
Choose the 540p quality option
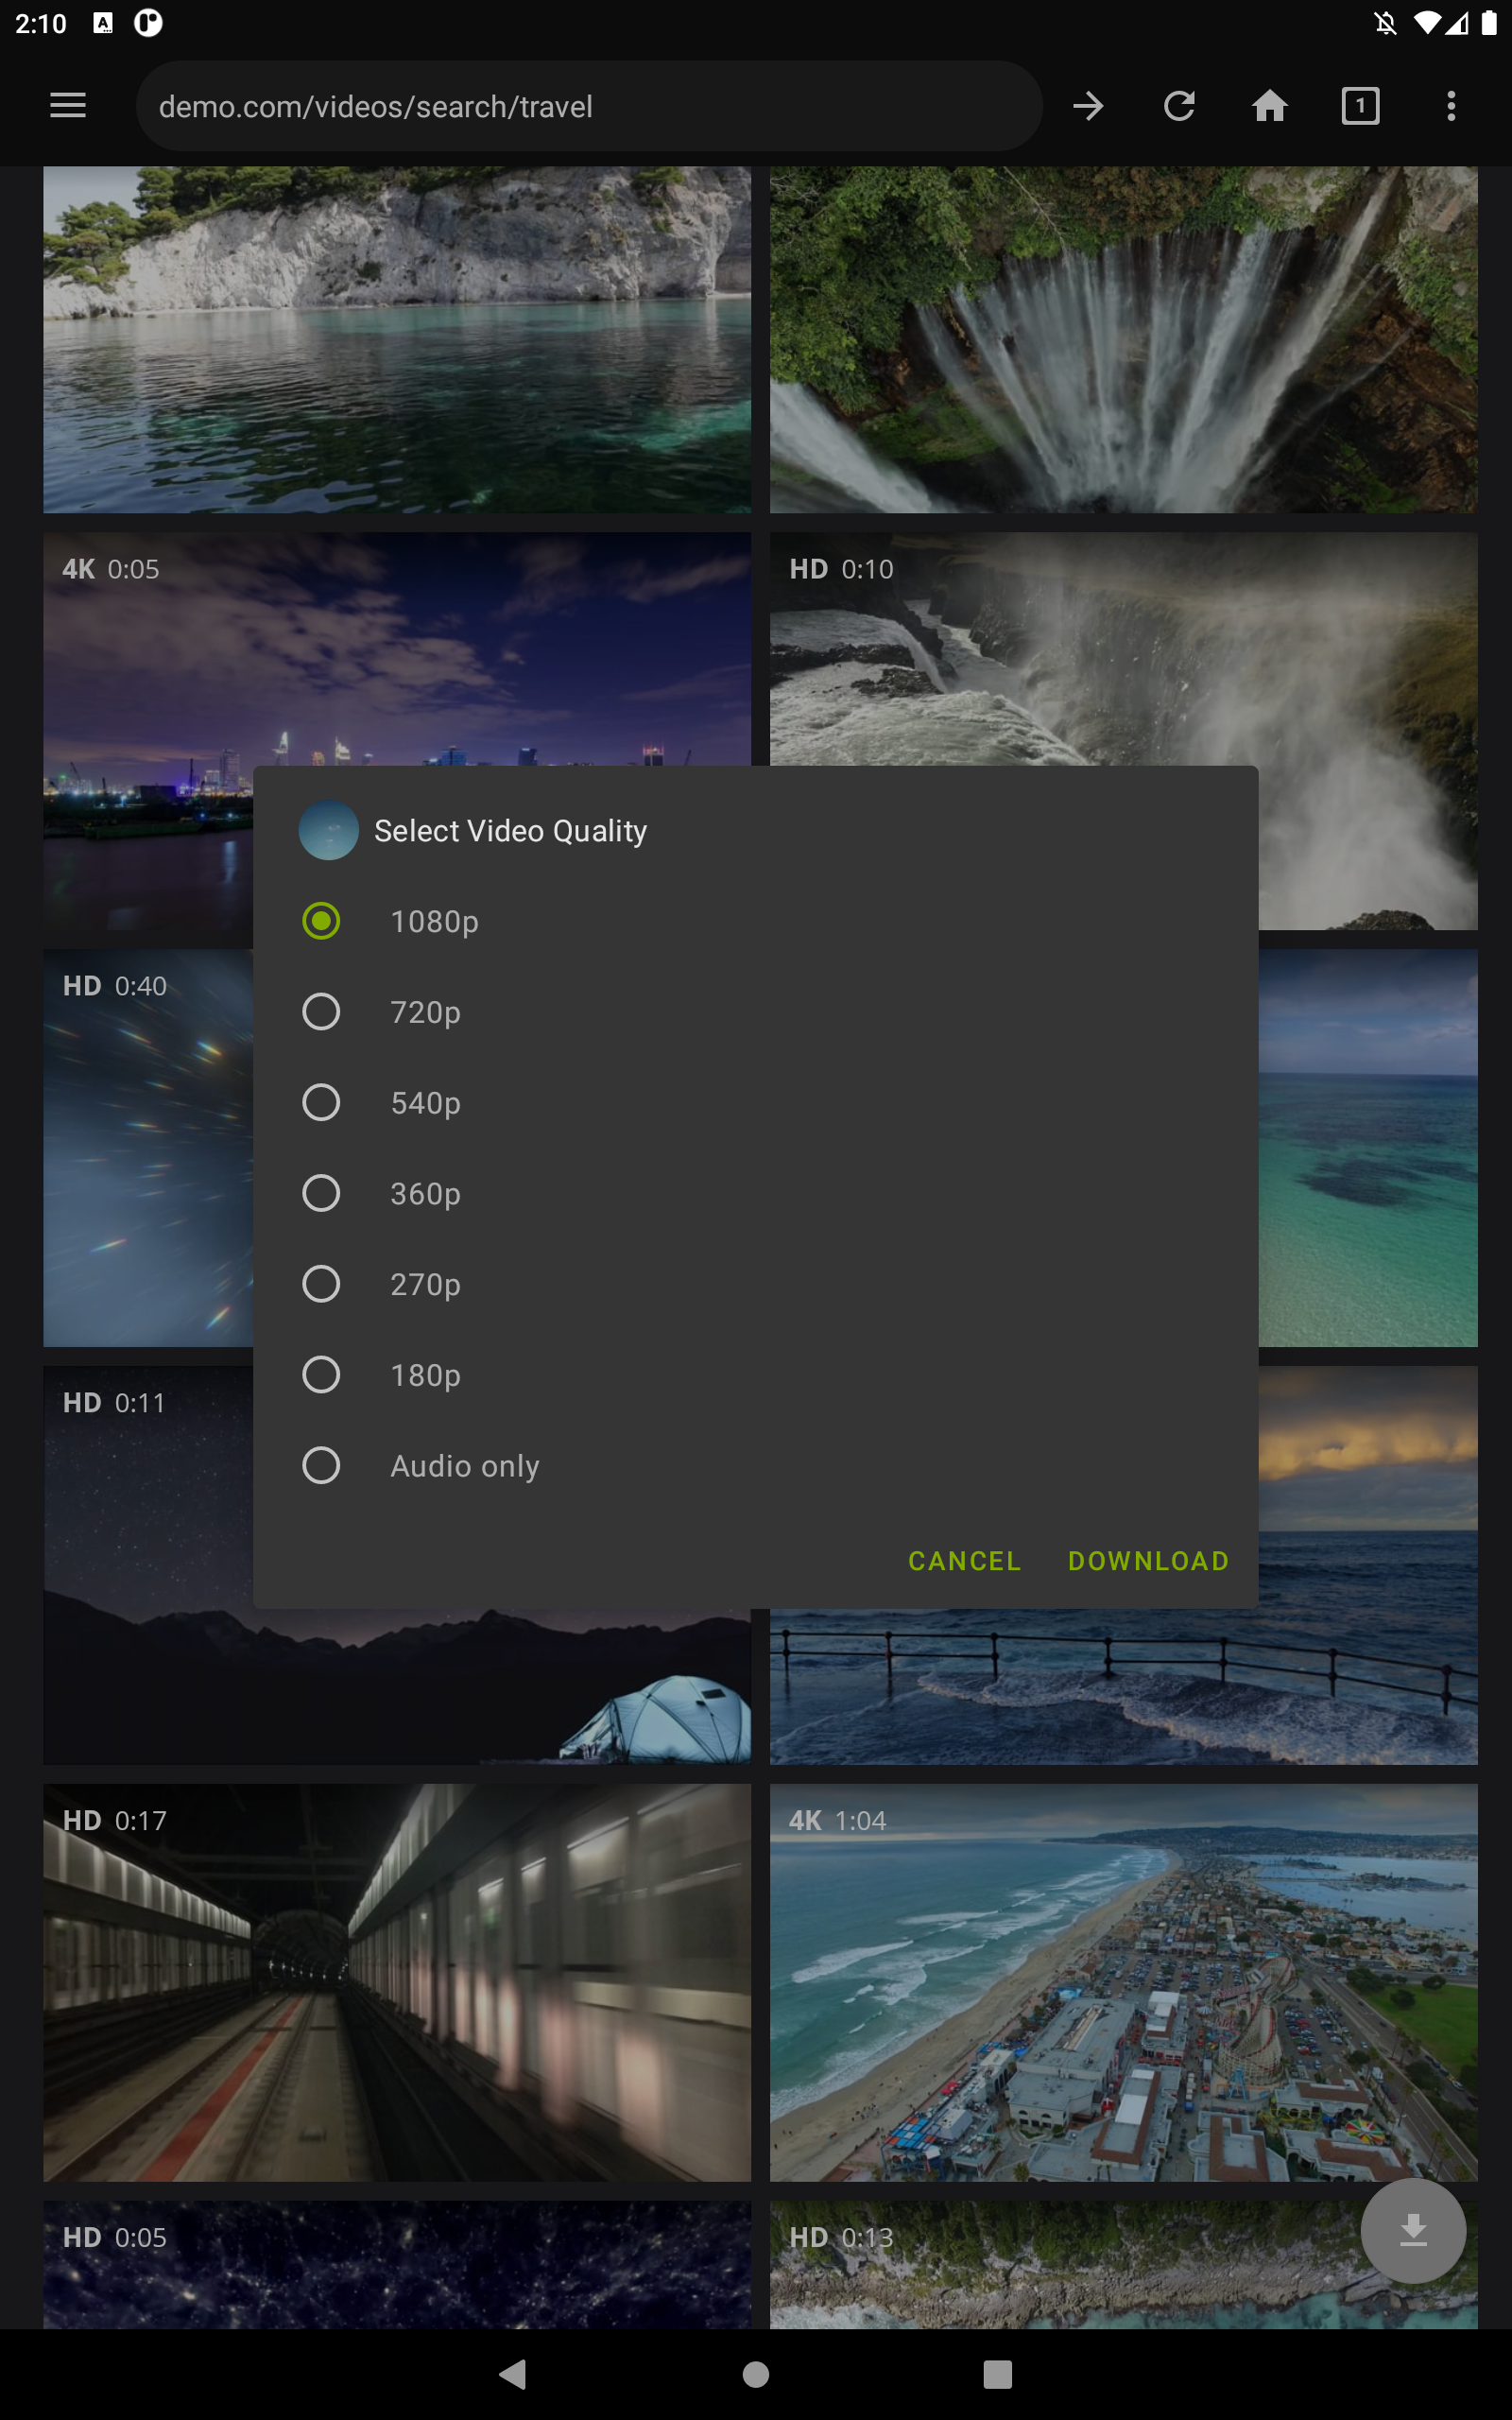coord(756,1102)
